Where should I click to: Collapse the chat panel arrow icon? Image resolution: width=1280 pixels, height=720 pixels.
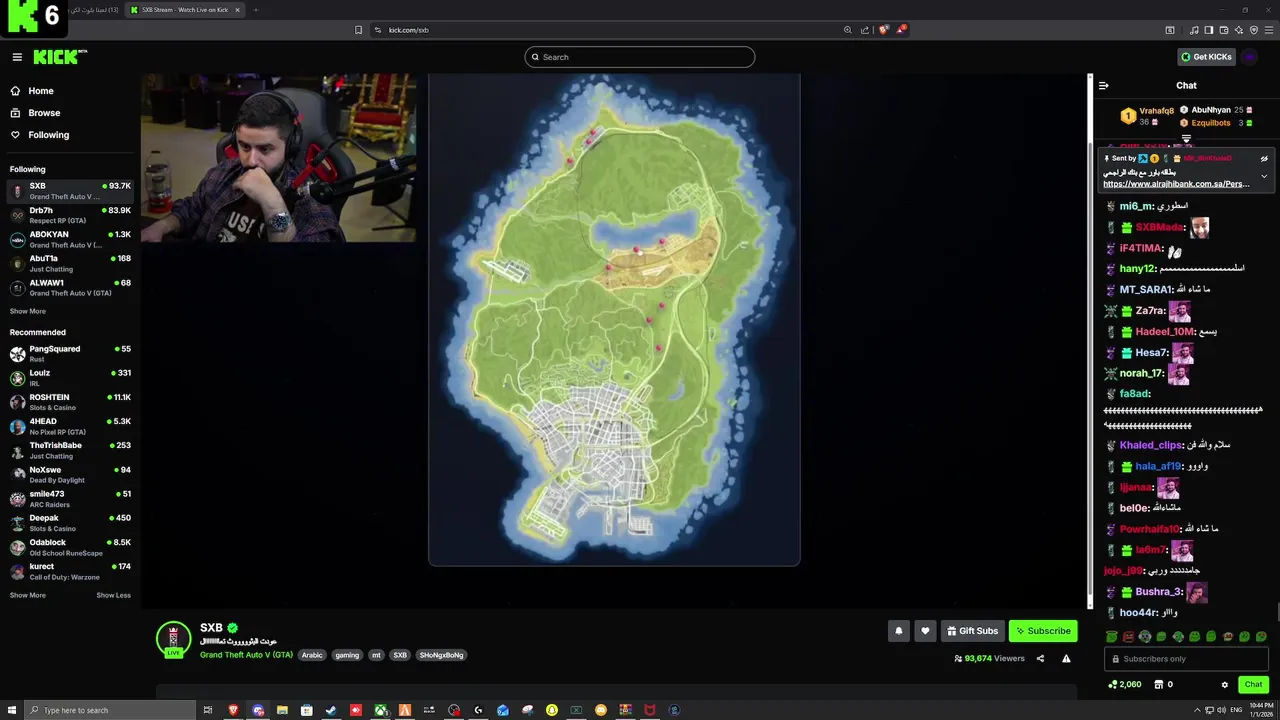1104,85
